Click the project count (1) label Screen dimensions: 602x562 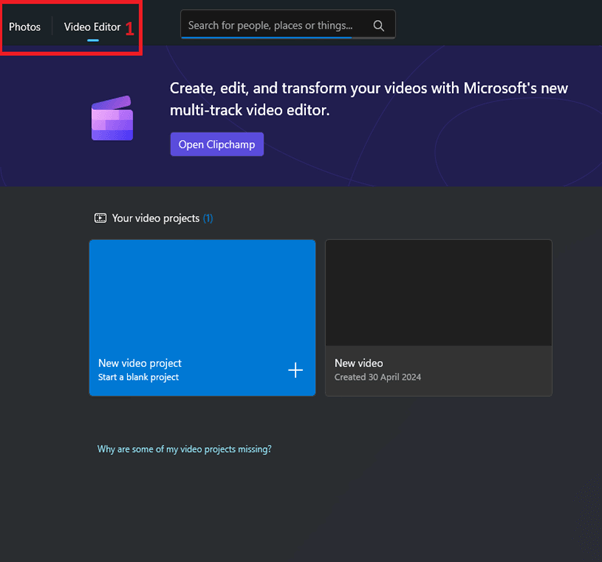pyautogui.click(x=208, y=218)
